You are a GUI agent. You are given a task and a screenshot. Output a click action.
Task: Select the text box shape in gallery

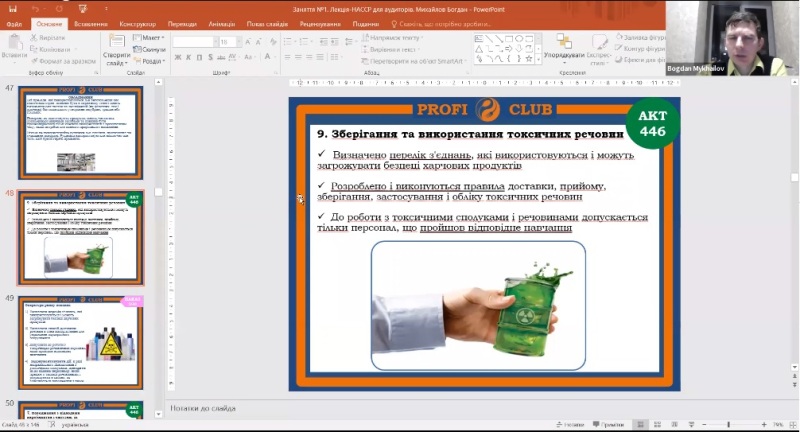tap(479, 39)
